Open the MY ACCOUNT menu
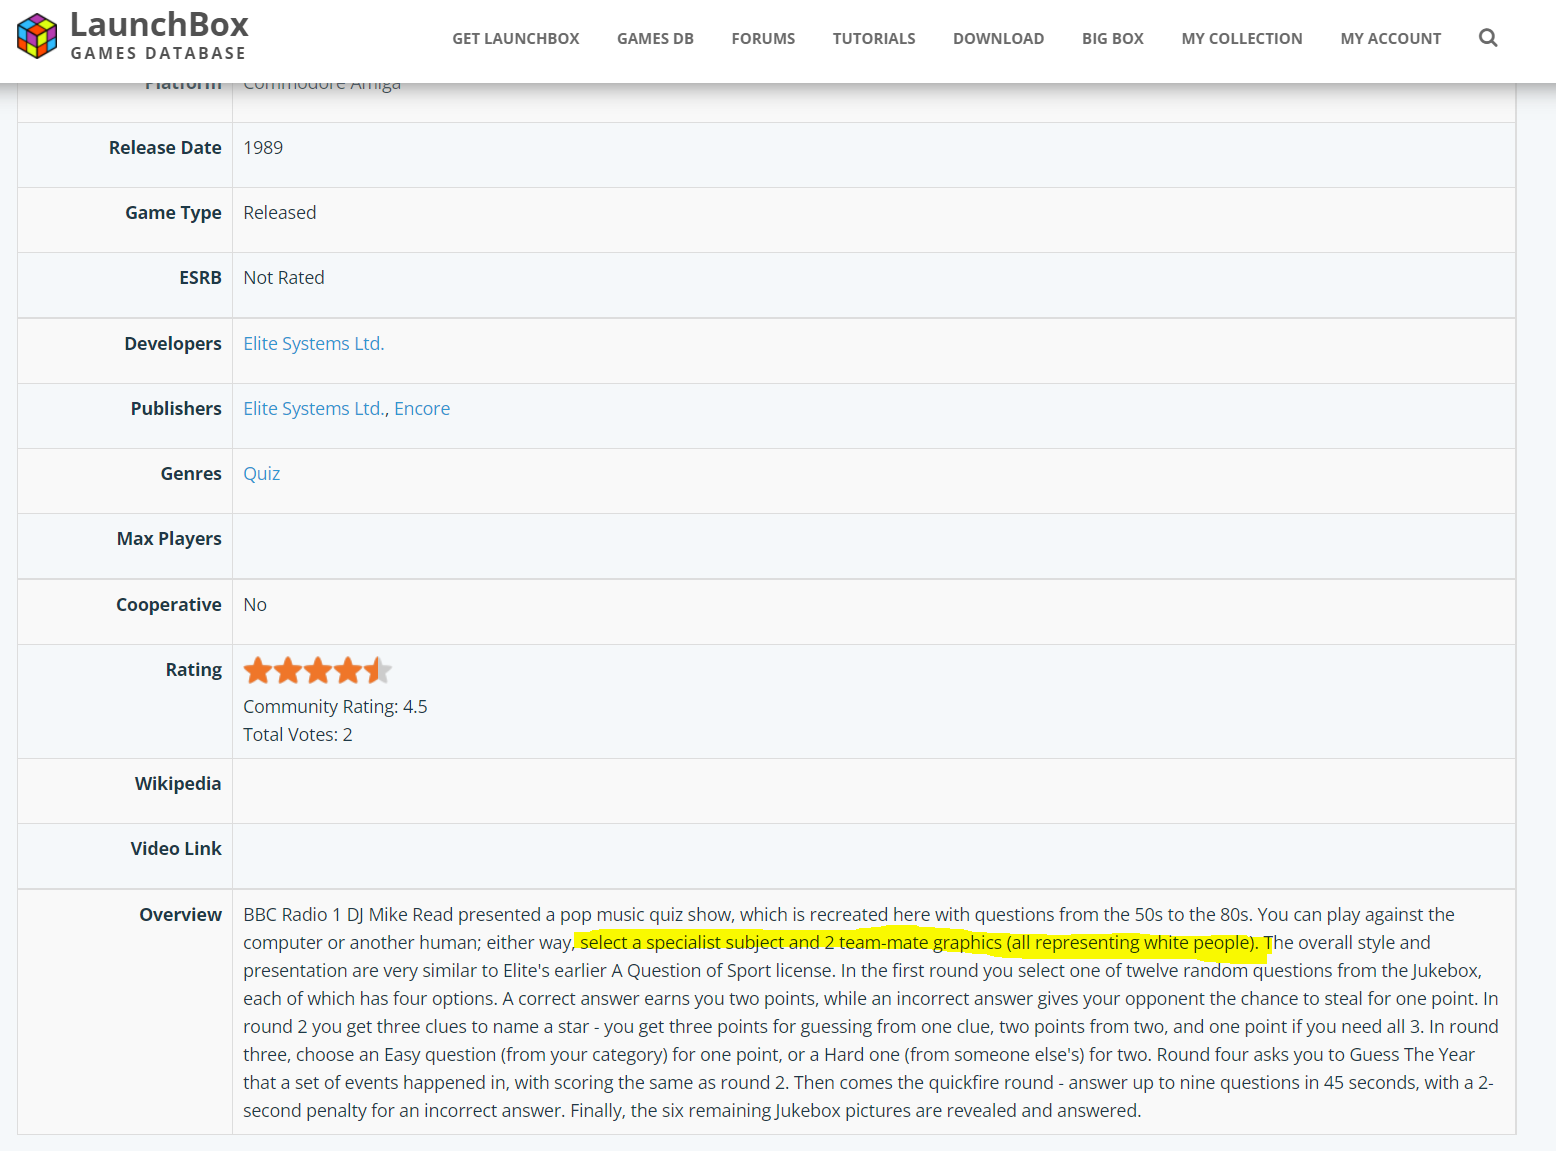Screen dimensions: 1556x1151 (1391, 39)
